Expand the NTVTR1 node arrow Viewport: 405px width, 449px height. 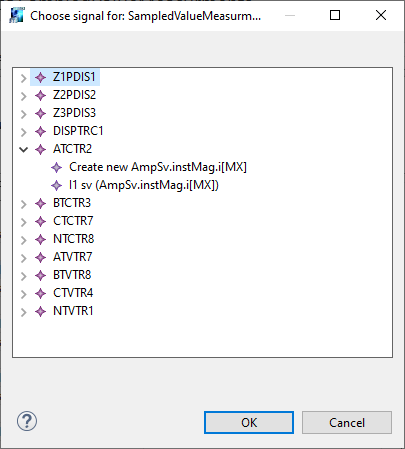click(23, 312)
